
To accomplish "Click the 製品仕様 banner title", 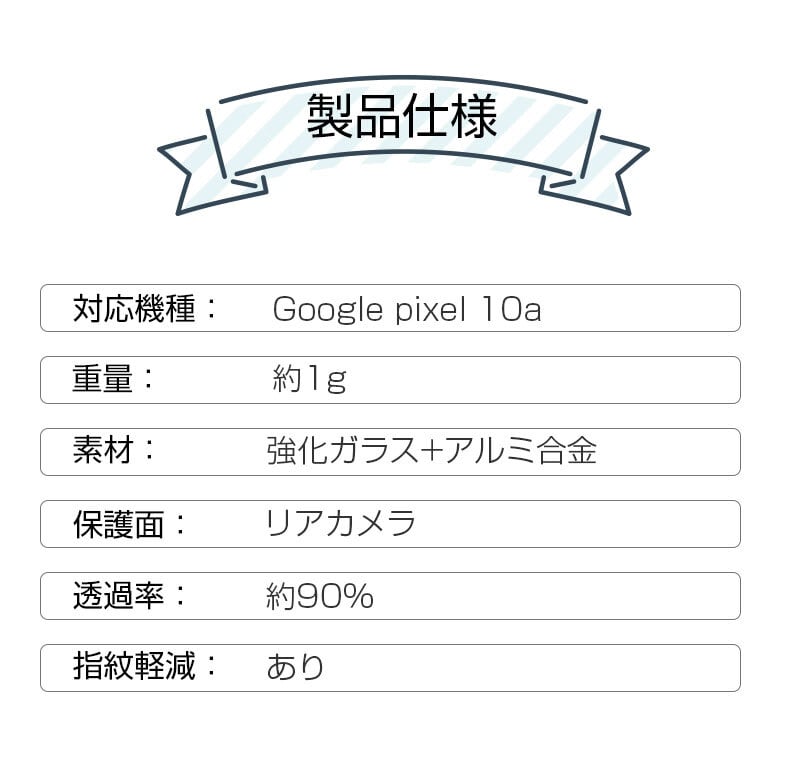I will point(401,117).
